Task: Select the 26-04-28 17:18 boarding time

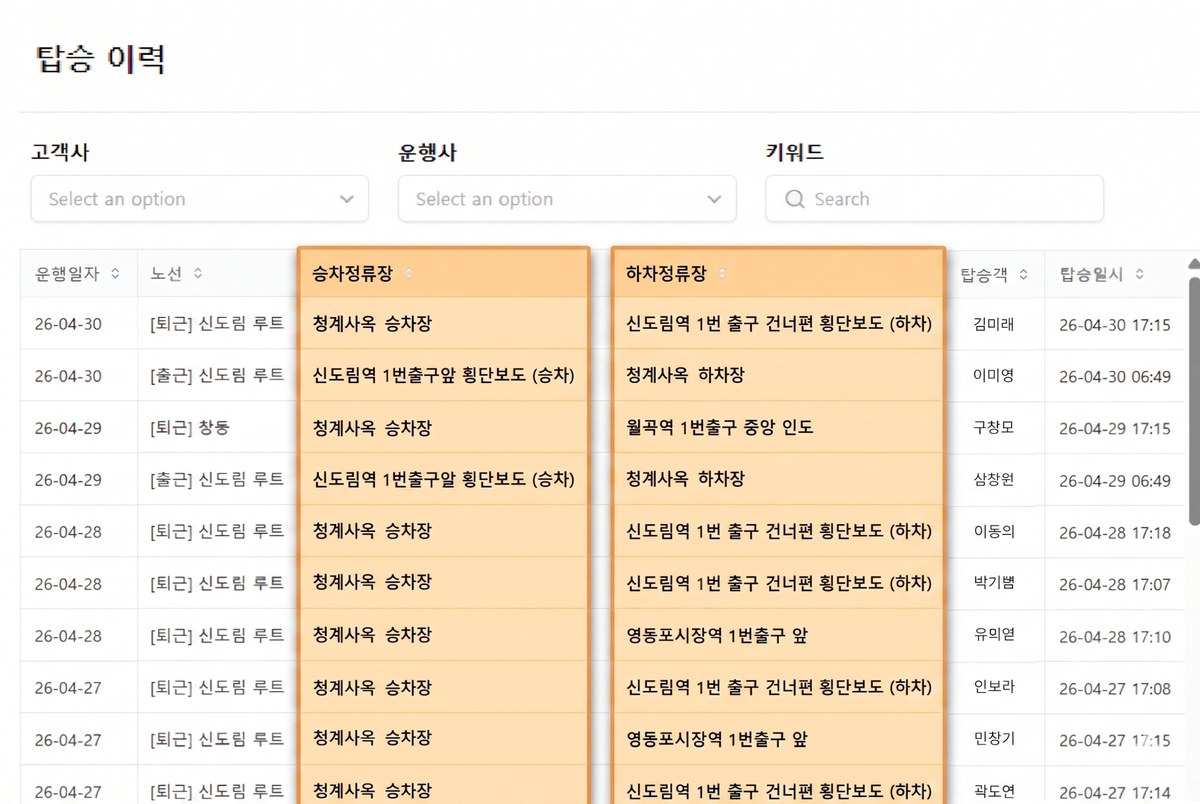Action: [x=1114, y=533]
